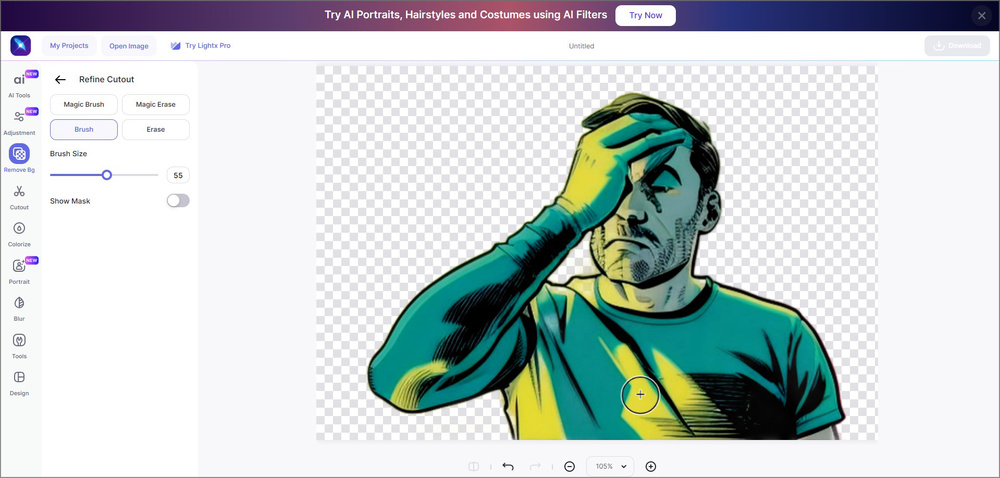1000x478 pixels.
Task: Click the Open Image tab
Action: (x=128, y=46)
